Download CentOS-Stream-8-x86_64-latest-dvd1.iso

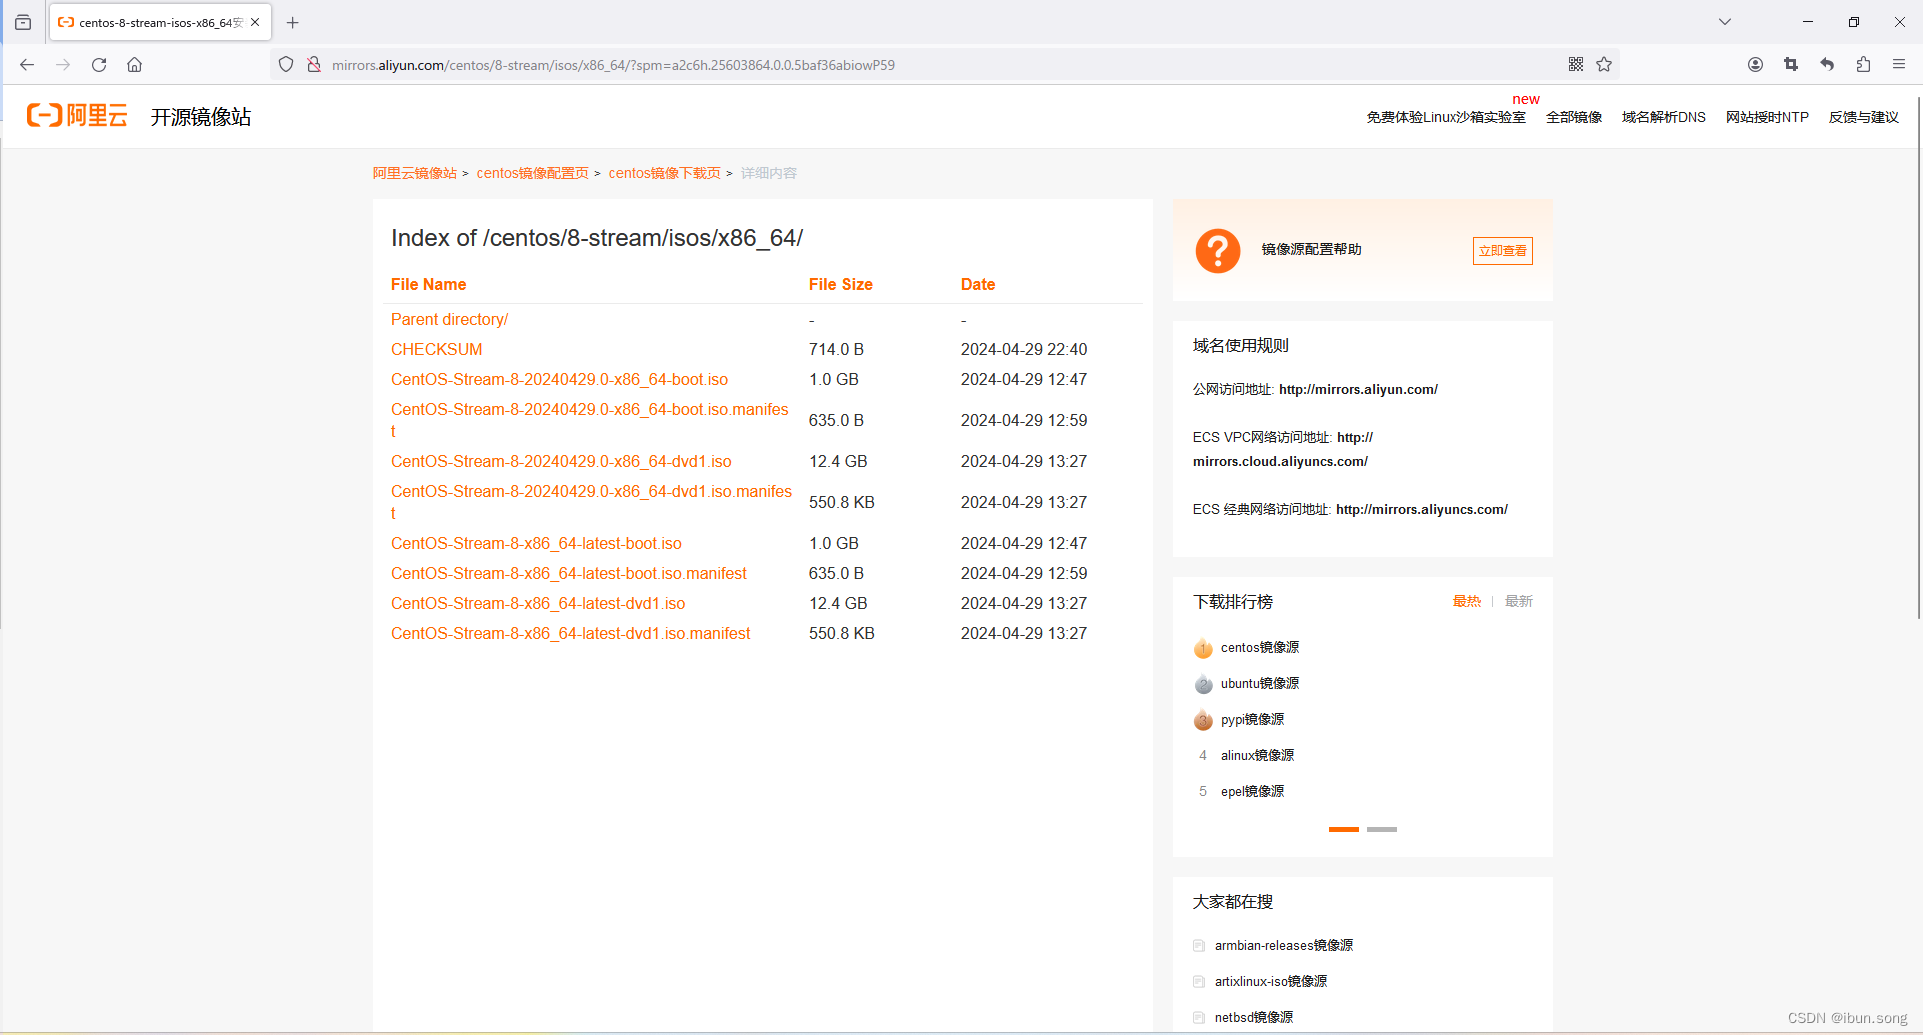[538, 603]
